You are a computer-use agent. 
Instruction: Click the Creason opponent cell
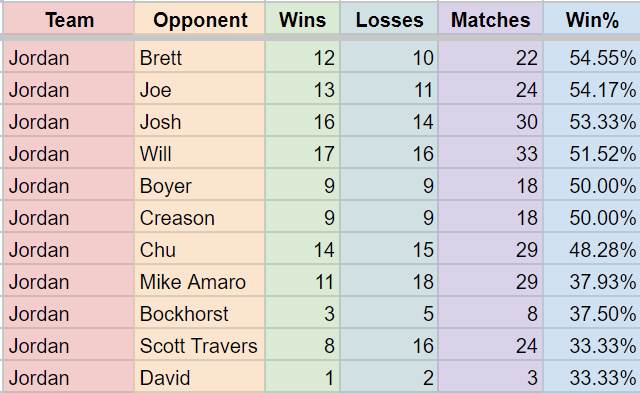[200, 218]
